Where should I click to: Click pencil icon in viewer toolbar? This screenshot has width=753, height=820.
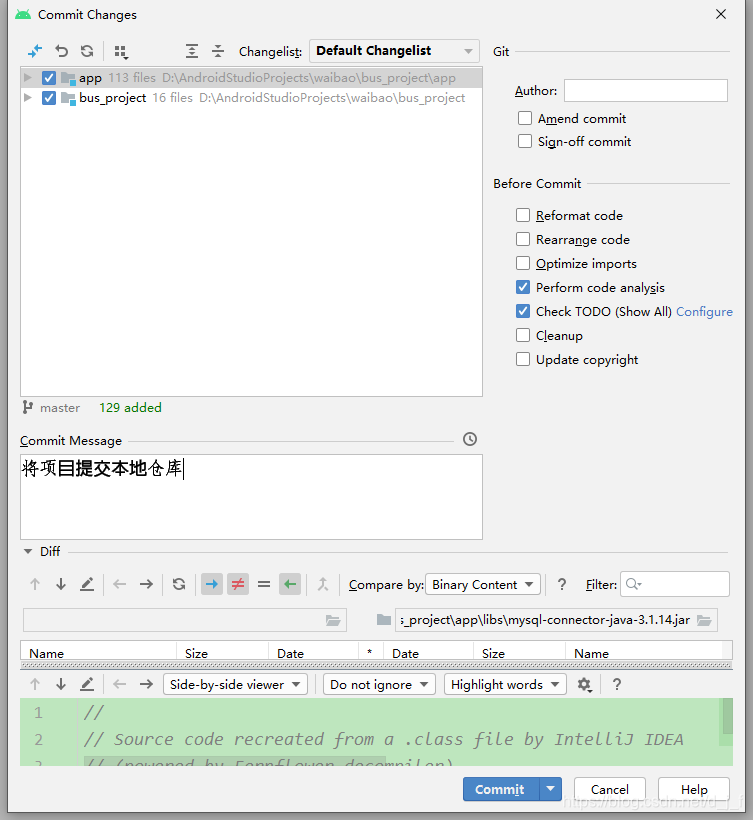click(x=87, y=684)
